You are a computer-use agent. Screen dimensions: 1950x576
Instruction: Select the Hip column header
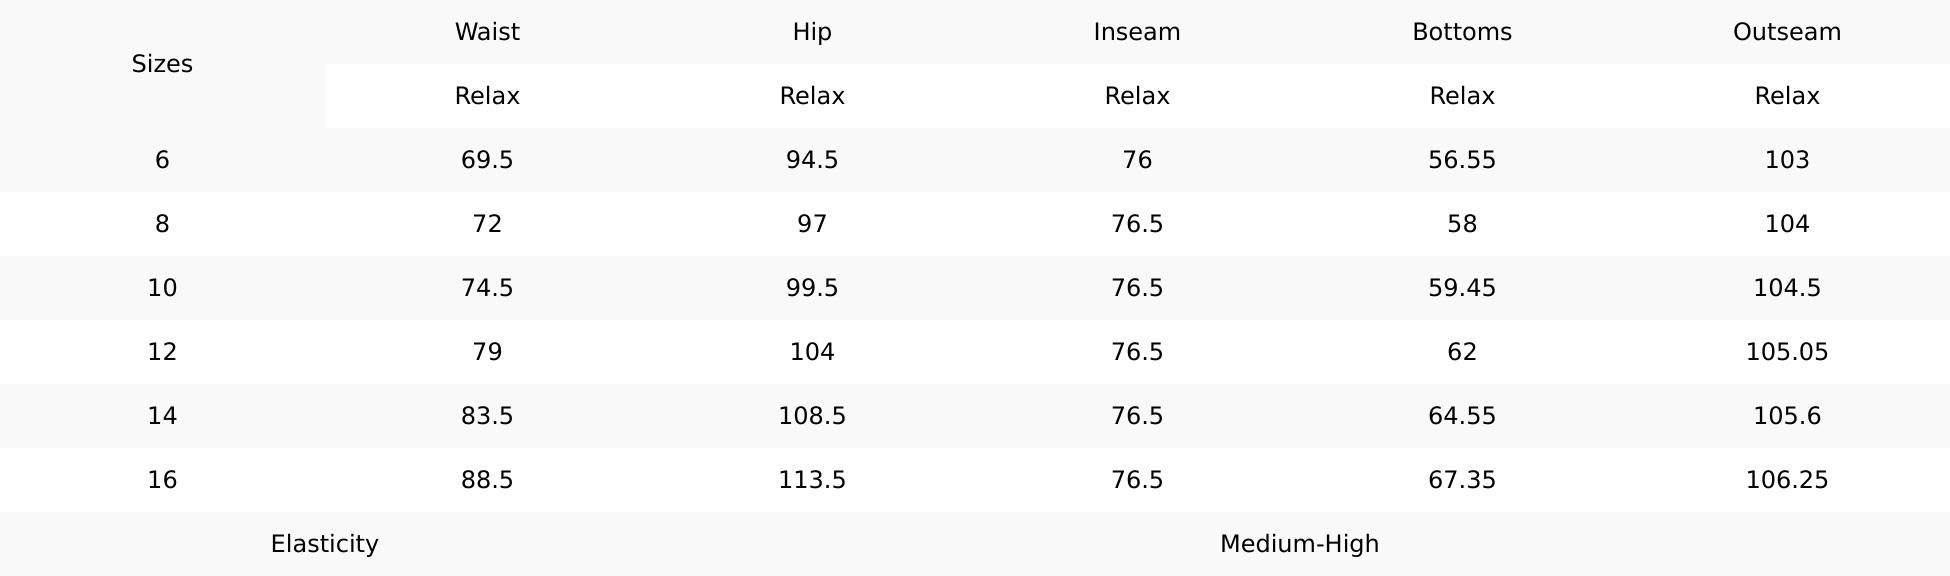pyautogui.click(x=812, y=32)
